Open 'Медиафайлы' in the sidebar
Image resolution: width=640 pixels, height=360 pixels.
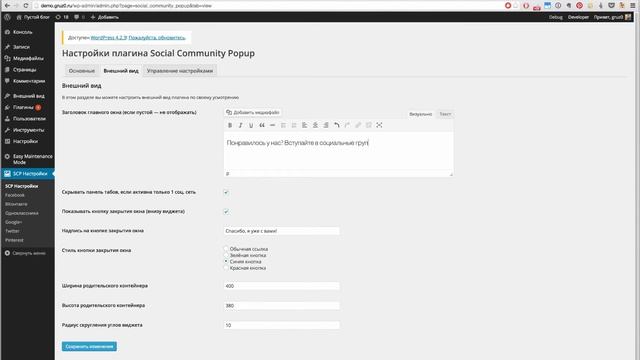(27, 58)
